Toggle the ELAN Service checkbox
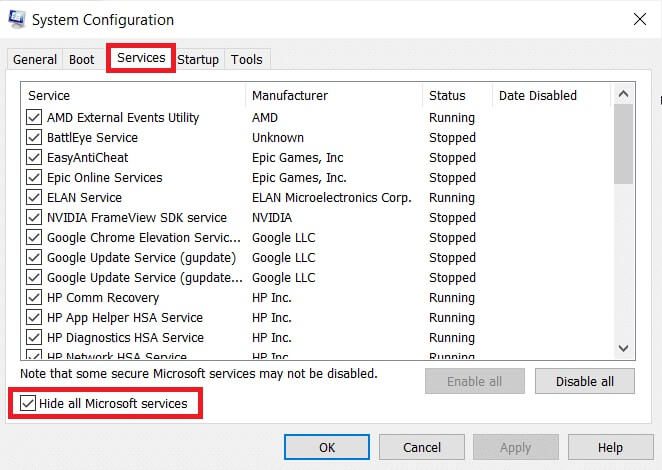 (x=34, y=197)
